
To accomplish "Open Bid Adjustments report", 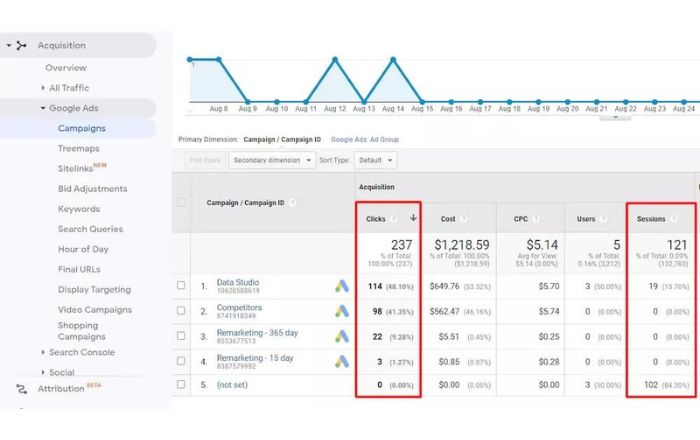I will click(92, 189).
